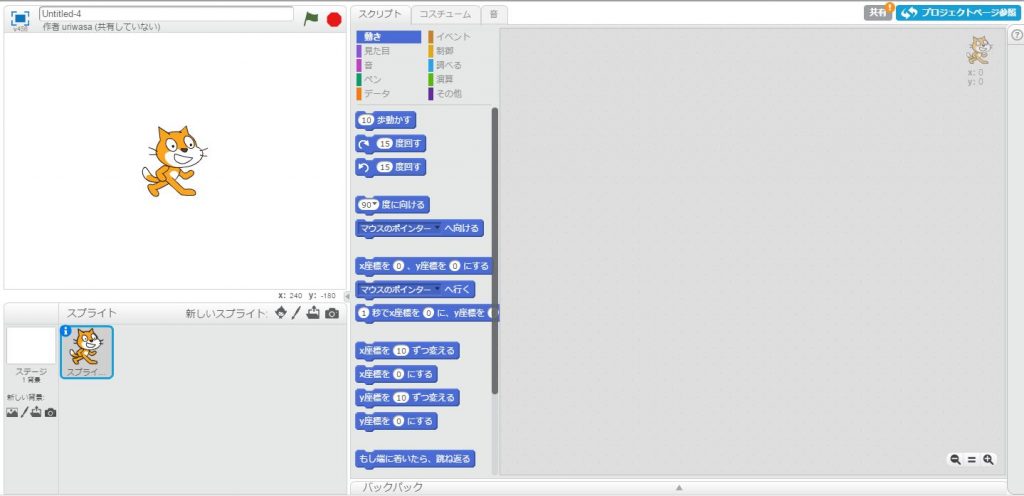Click the number field in the 10歩動かす block
Viewport: 1024px width, 496px height.
pos(366,120)
